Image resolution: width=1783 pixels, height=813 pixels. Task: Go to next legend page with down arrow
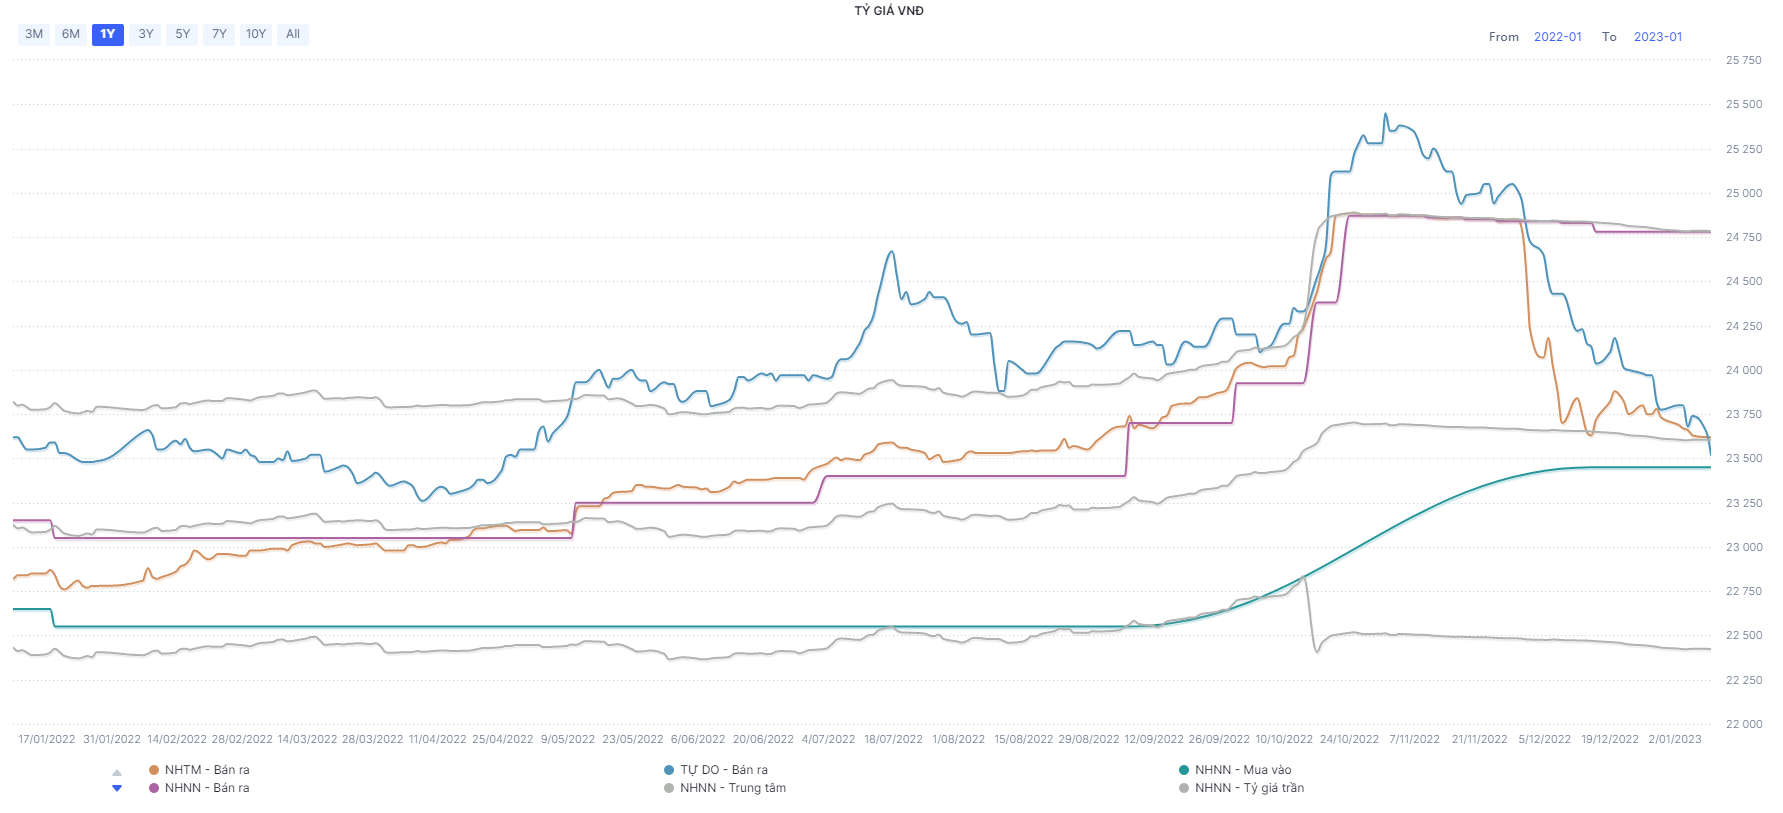coord(117,788)
